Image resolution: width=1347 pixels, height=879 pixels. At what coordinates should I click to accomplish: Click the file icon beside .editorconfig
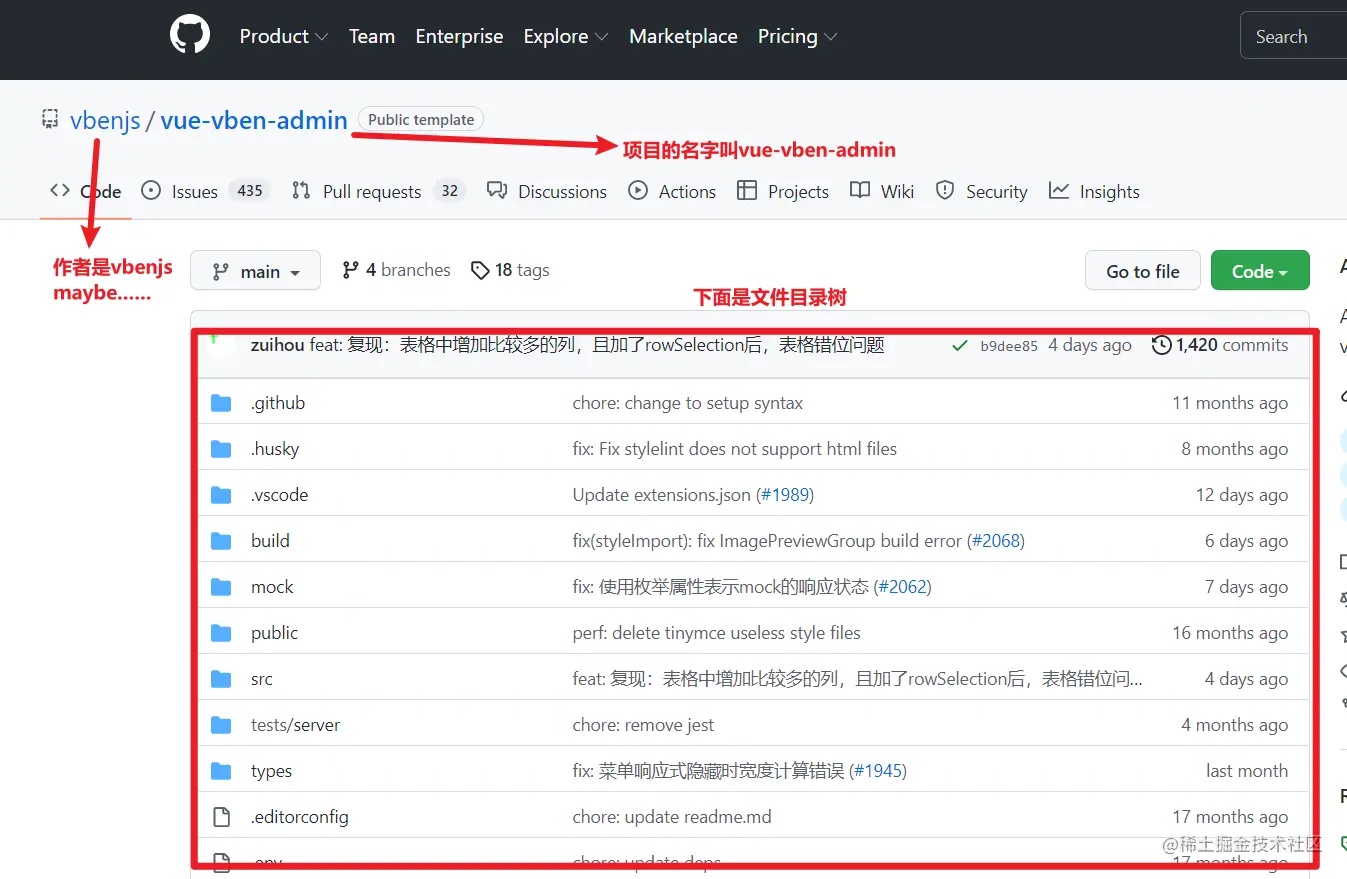tap(221, 817)
